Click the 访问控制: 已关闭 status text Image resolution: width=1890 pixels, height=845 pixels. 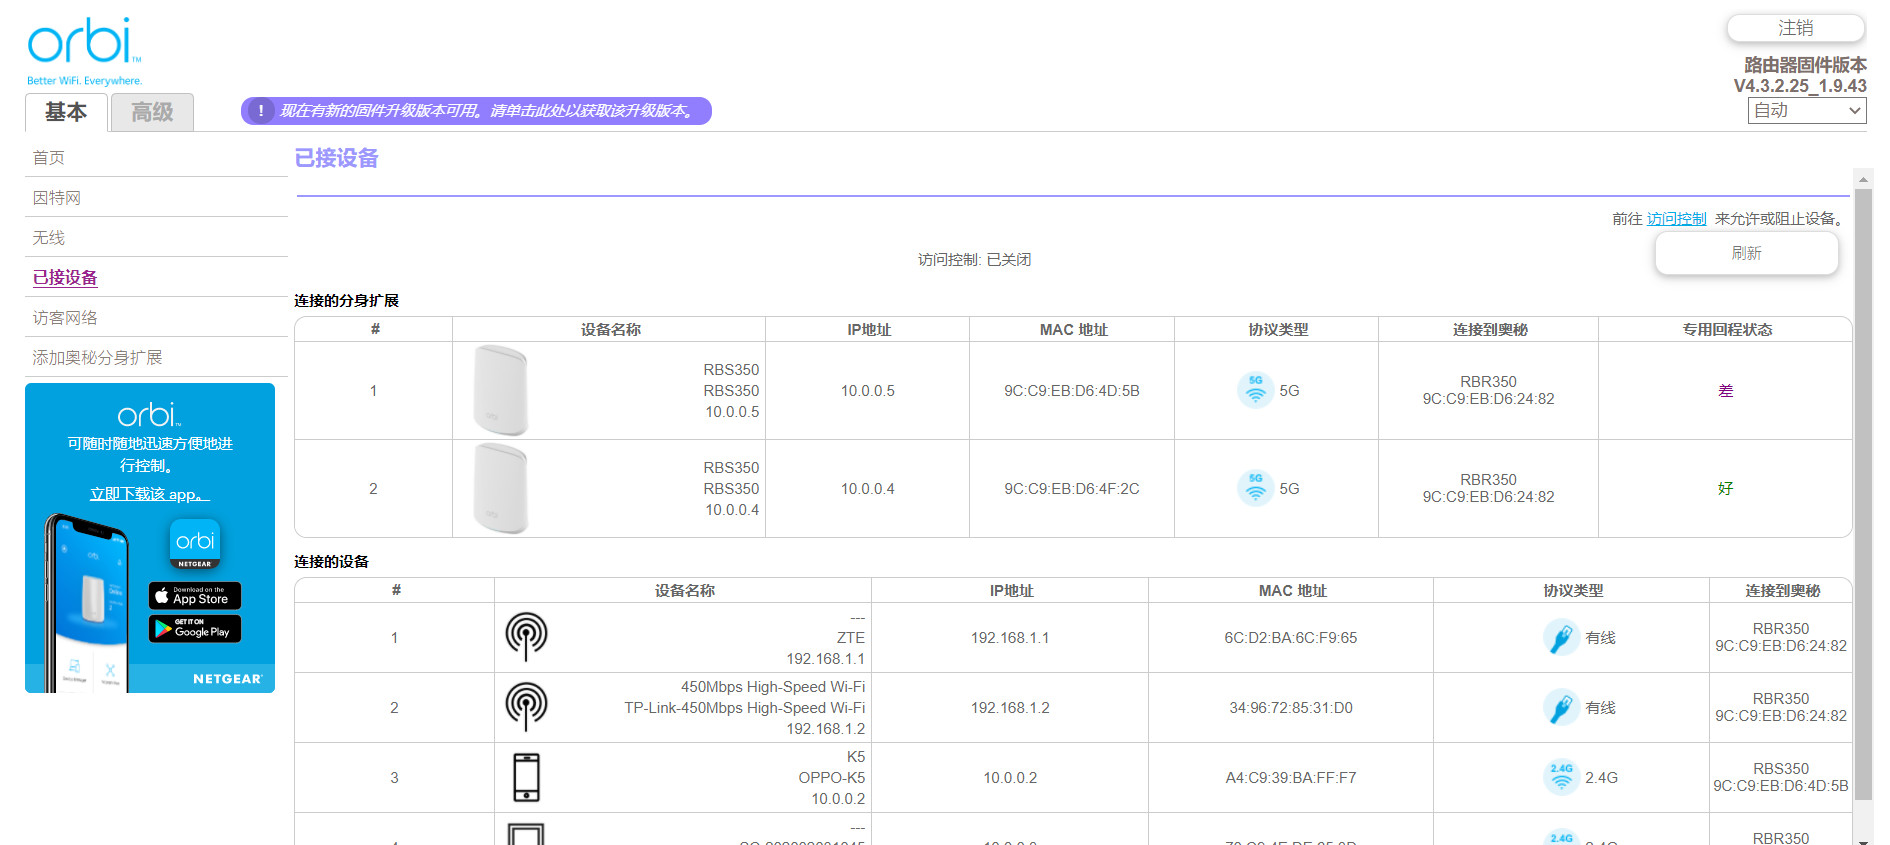[x=975, y=260]
